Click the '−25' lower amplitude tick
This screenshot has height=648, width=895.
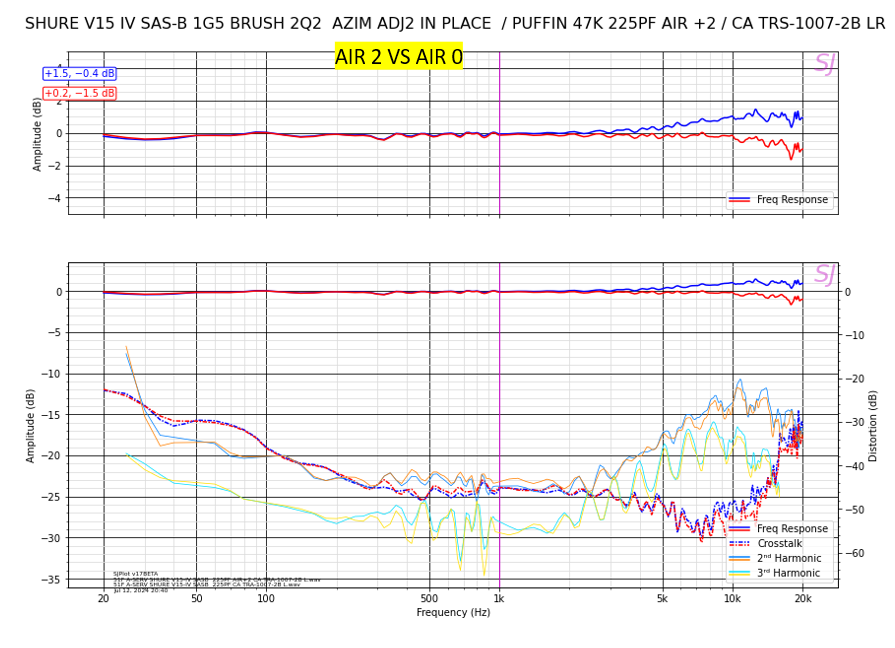[x=50, y=497]
